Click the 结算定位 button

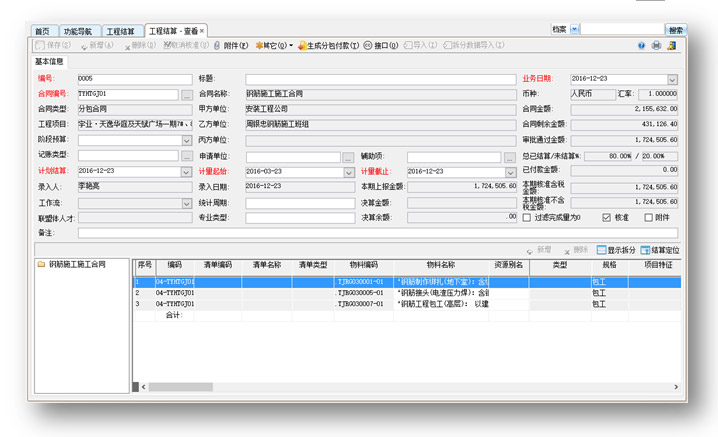pos(660,250)
